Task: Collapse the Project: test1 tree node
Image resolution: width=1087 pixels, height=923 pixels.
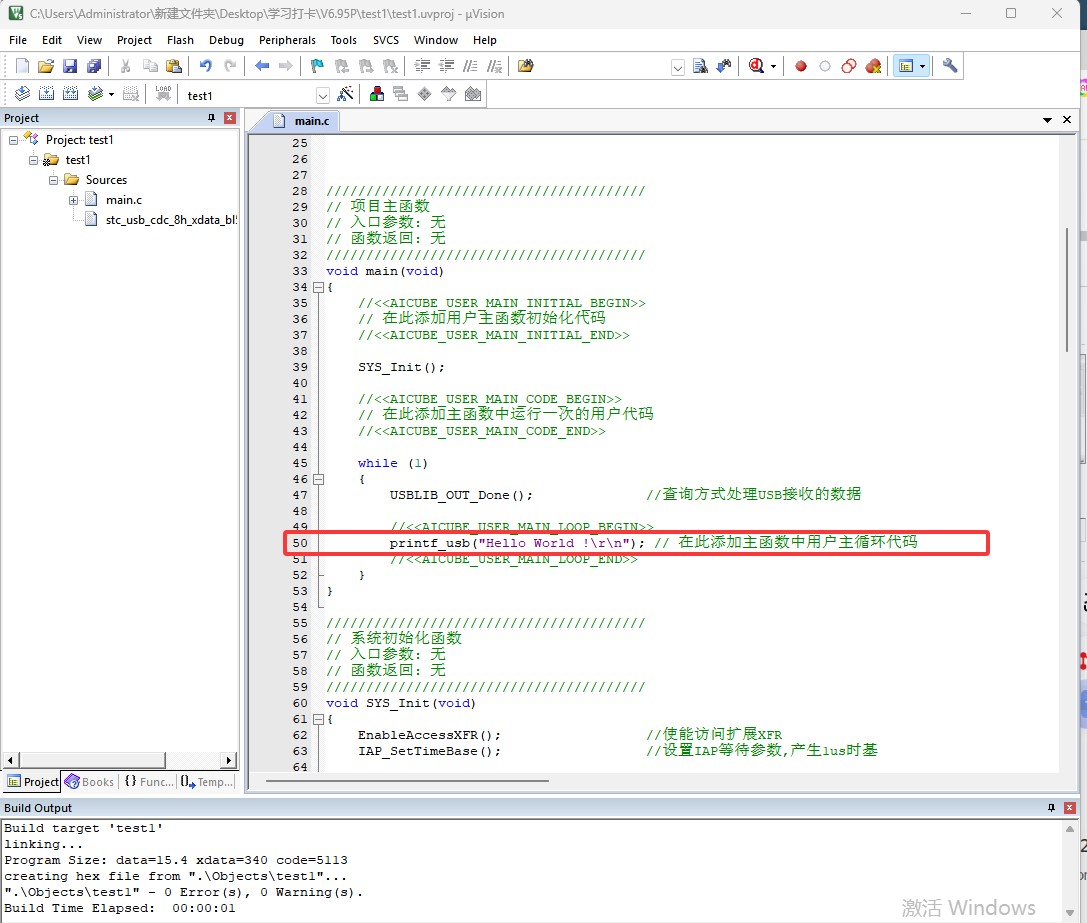Action: (x=13, y=140)
